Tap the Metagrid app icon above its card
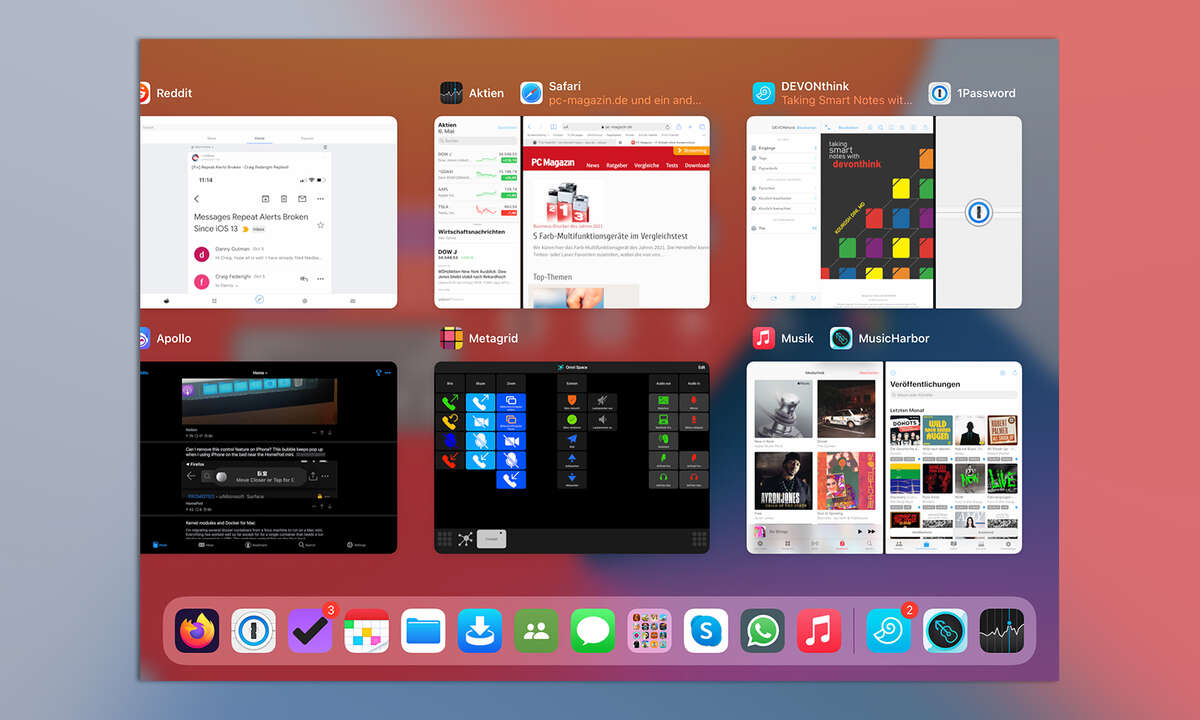Screen dimensions: 1200x720 (x=451, y=338)
